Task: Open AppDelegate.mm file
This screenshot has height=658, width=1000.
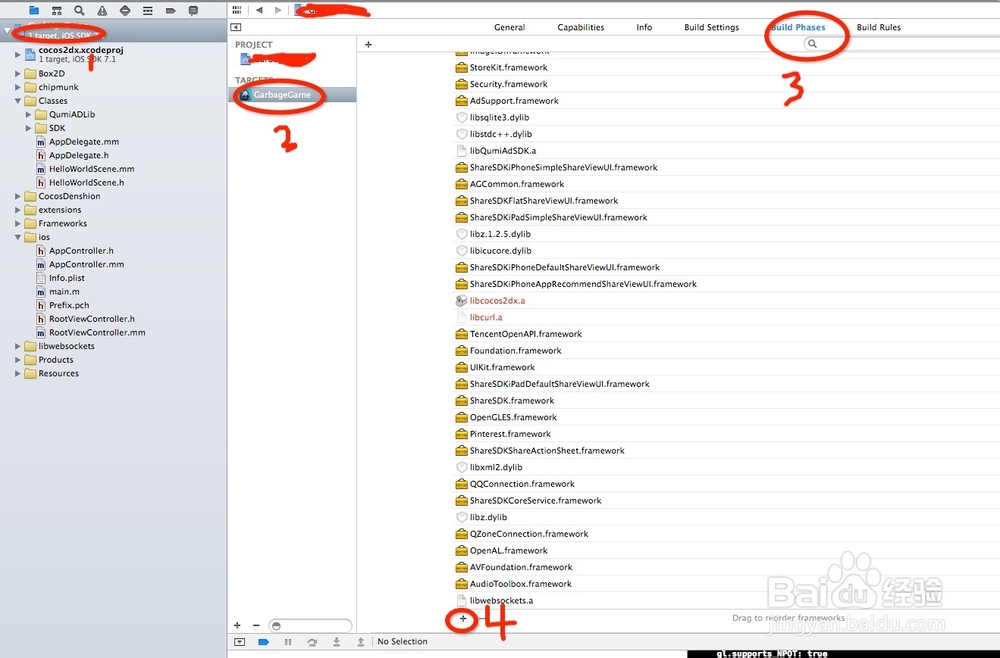Action: (84, 142)
